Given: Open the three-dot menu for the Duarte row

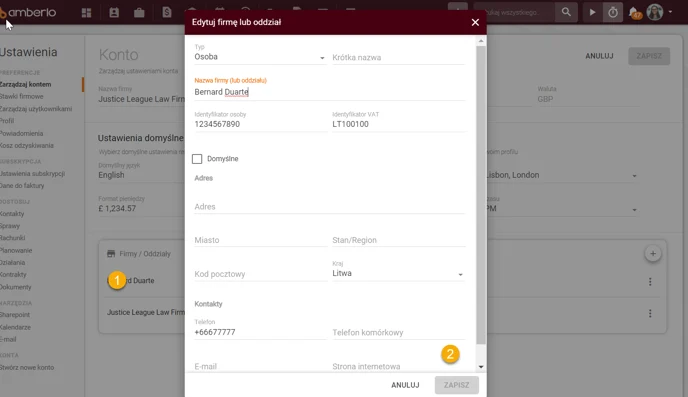Looking at the screenshot, I should tap(650, 282).
